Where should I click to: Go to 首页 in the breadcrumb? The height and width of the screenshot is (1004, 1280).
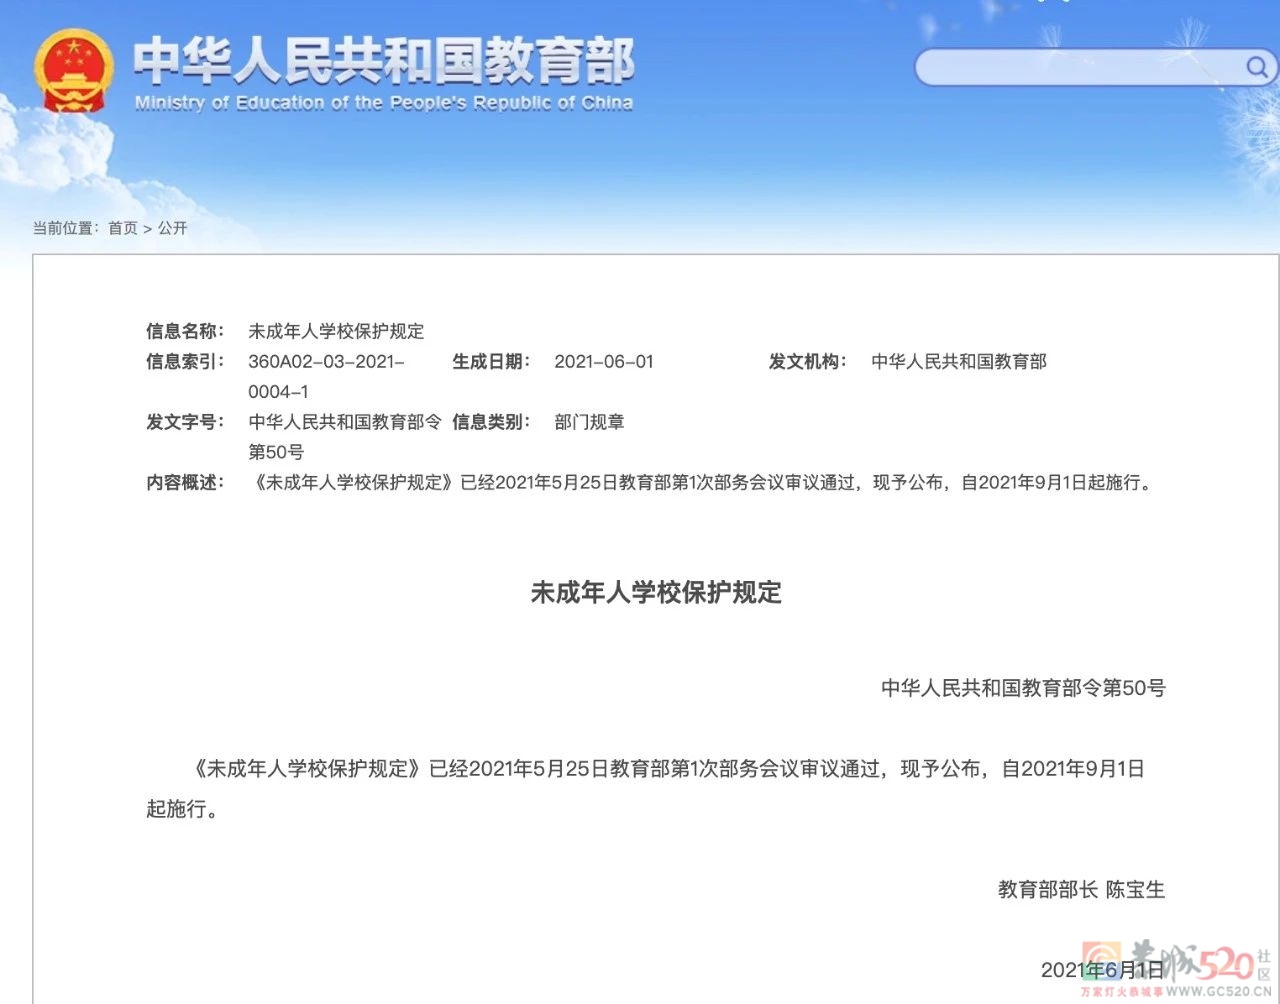(x=123, y=228)
